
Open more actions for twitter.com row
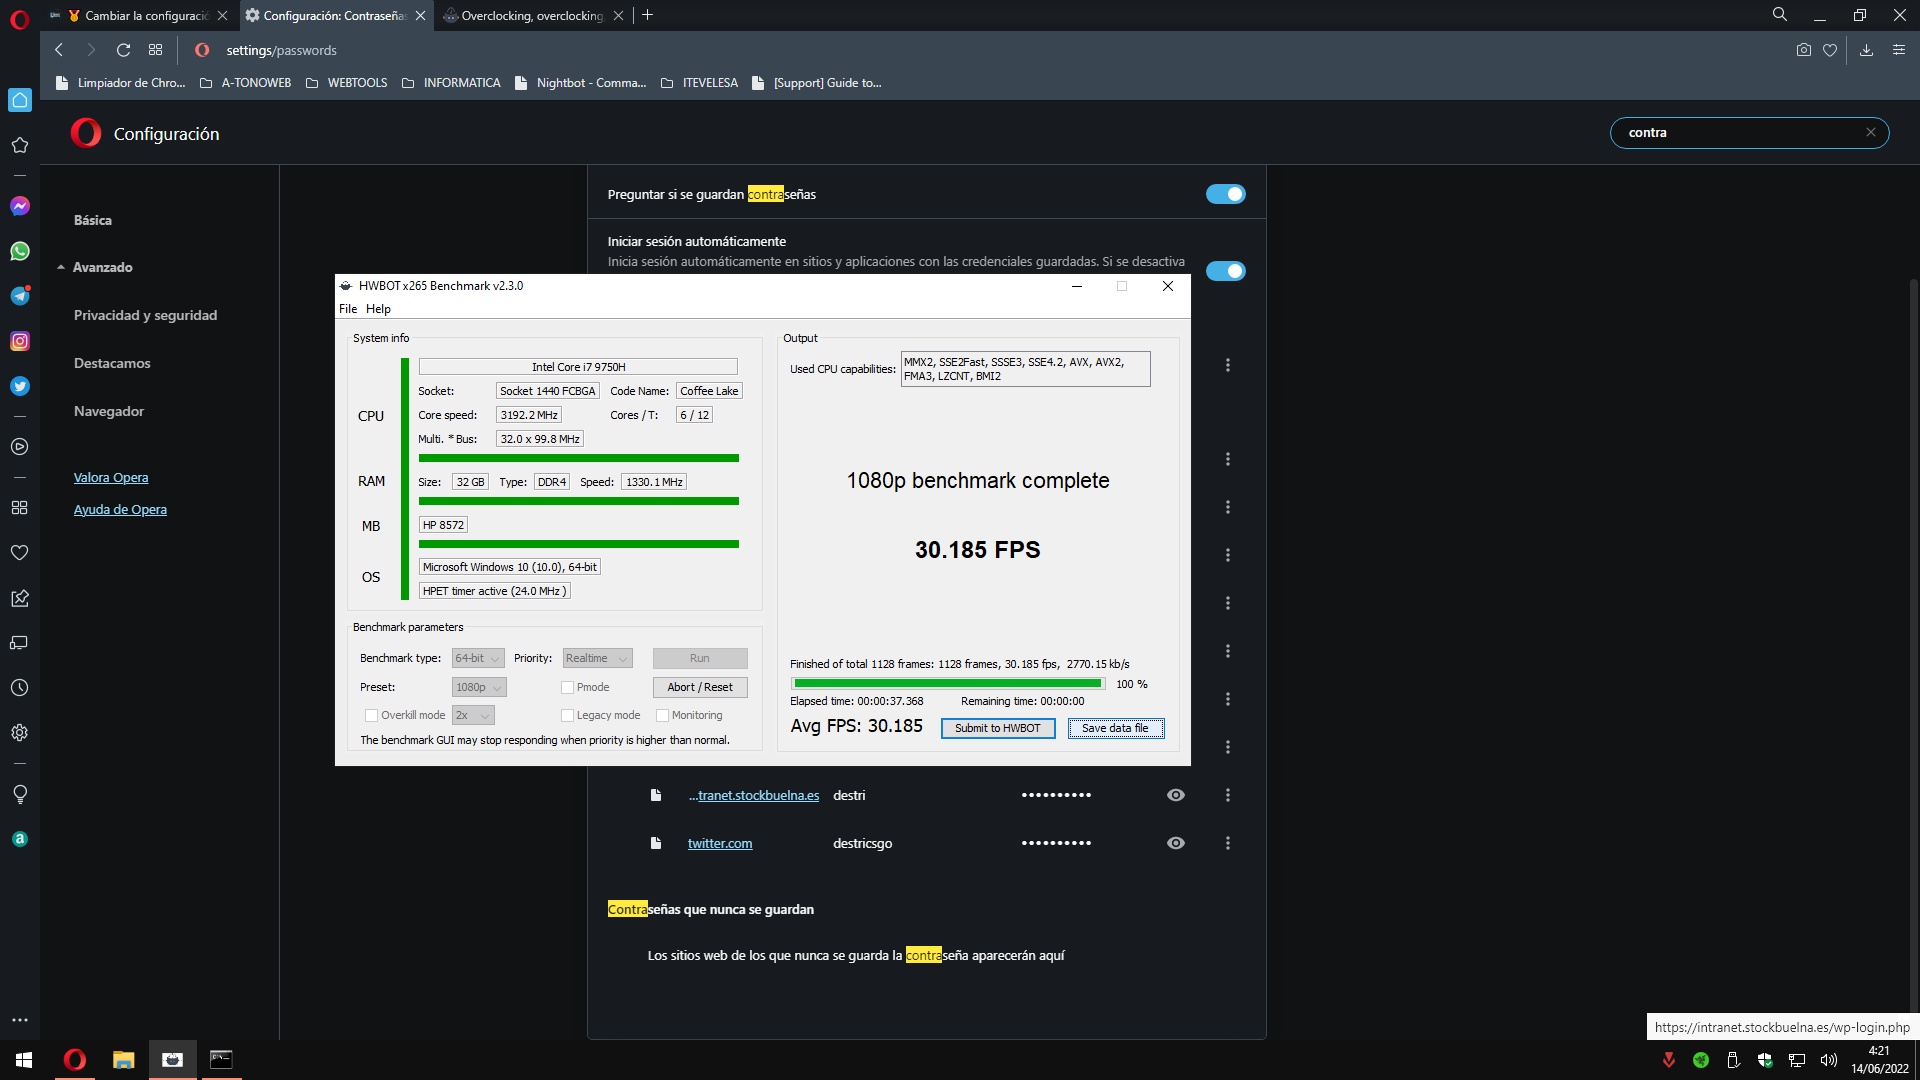point(1228,843)
